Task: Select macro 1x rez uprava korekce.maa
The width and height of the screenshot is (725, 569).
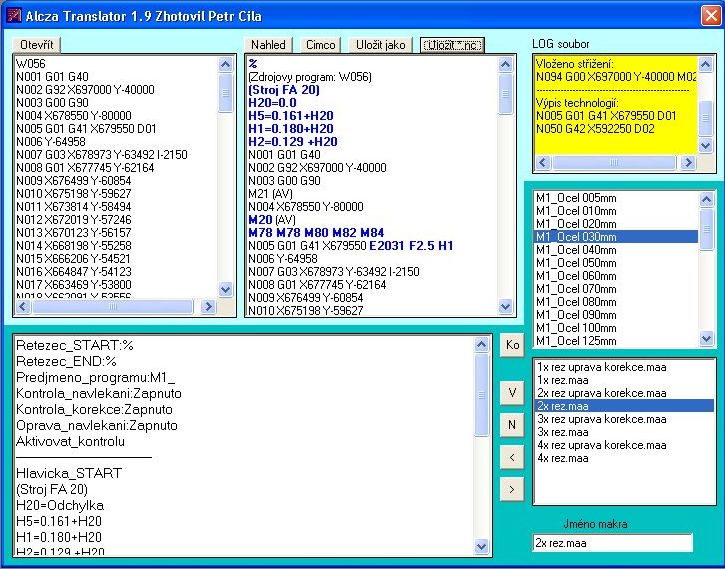Action: pos(624,367)
